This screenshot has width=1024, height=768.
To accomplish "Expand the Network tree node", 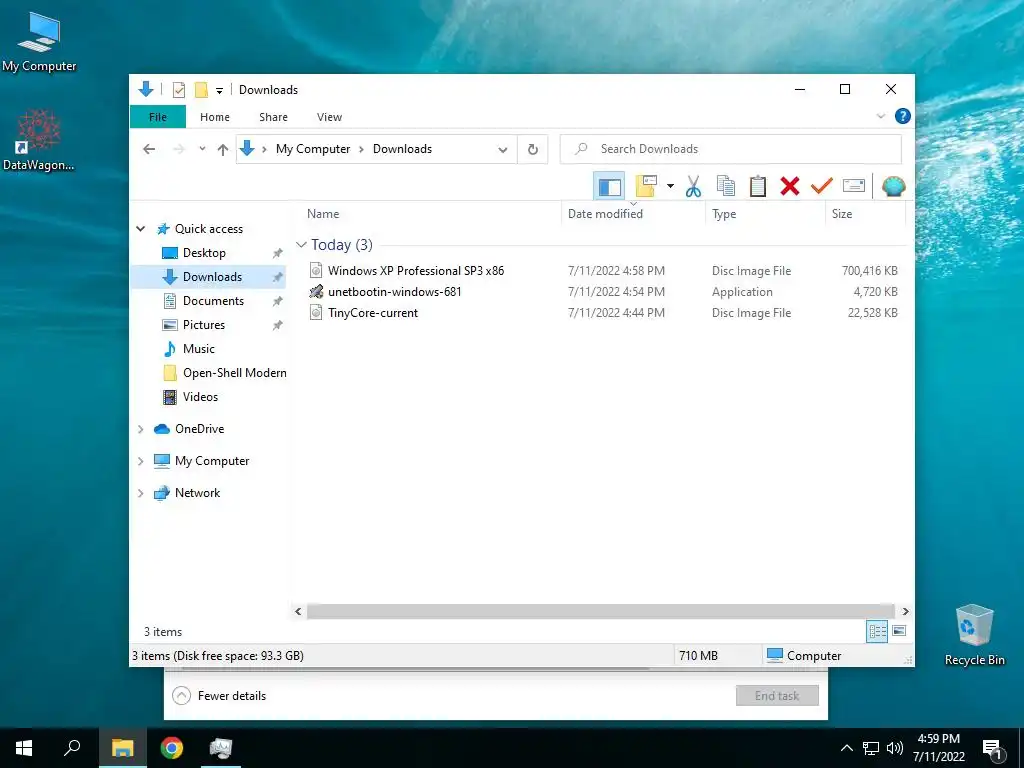I will pyautogui.click(x=140, y=493).
